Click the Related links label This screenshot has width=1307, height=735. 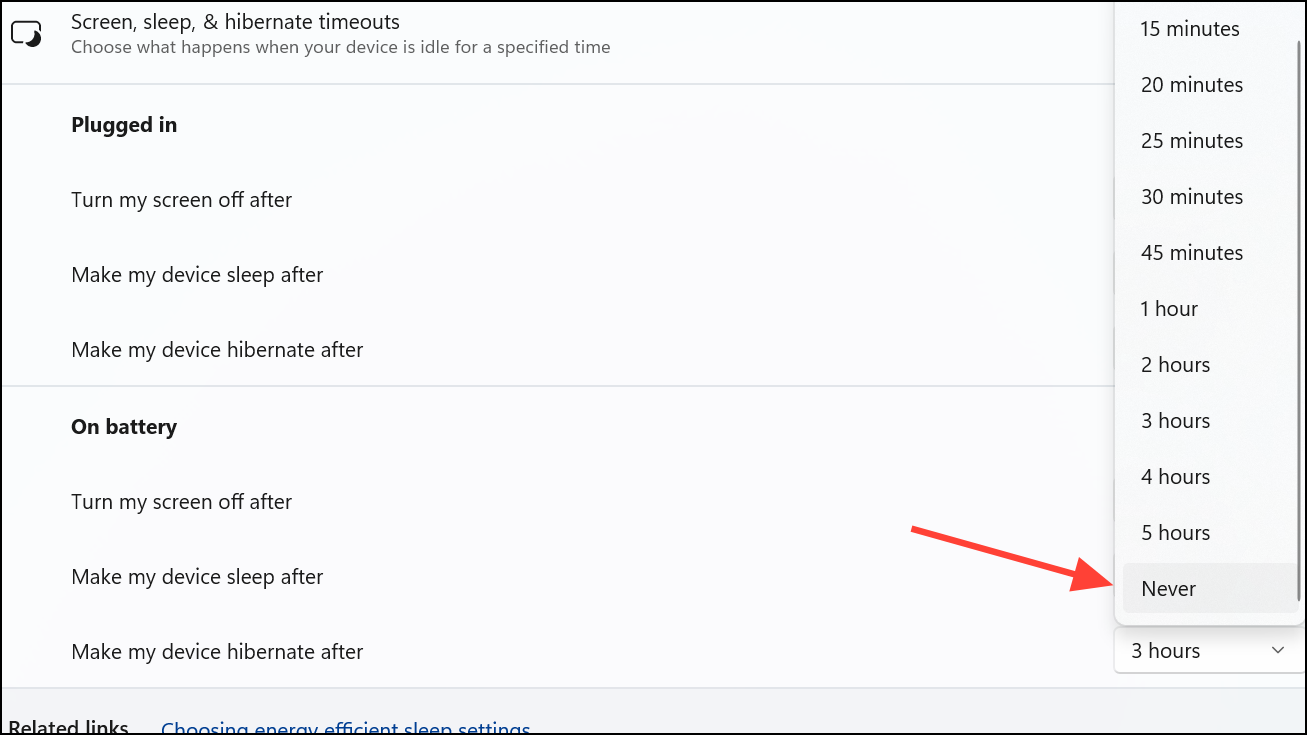click(68, 728)
